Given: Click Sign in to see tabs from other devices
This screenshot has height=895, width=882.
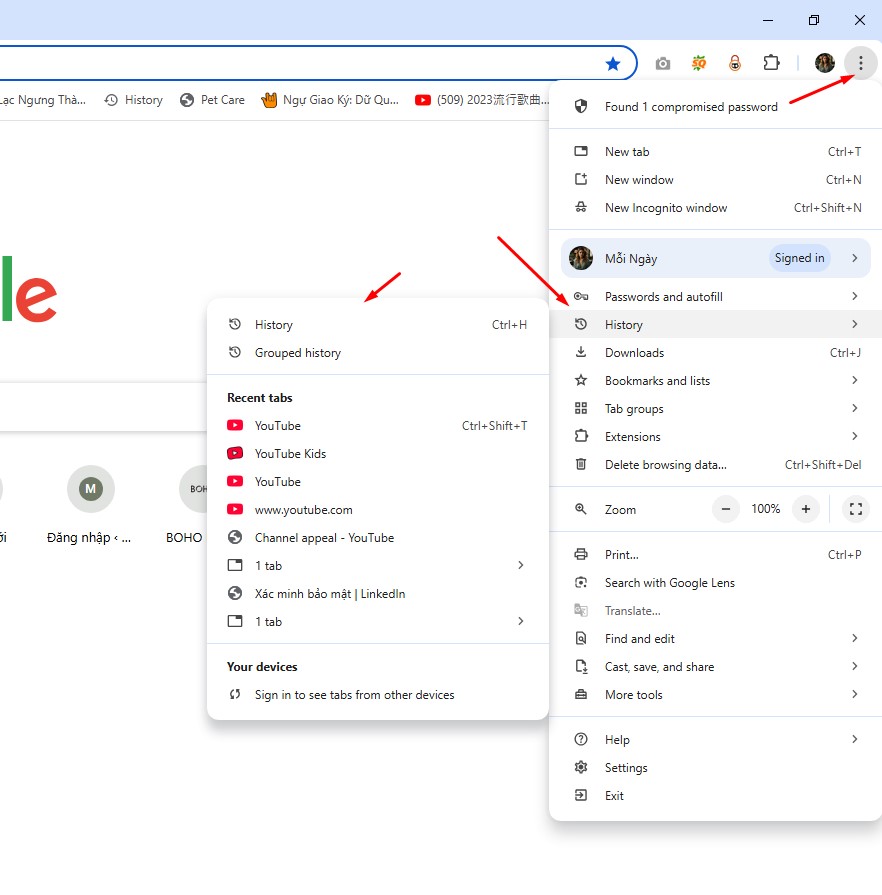Looking at the screenshot, I should (354, 695).
